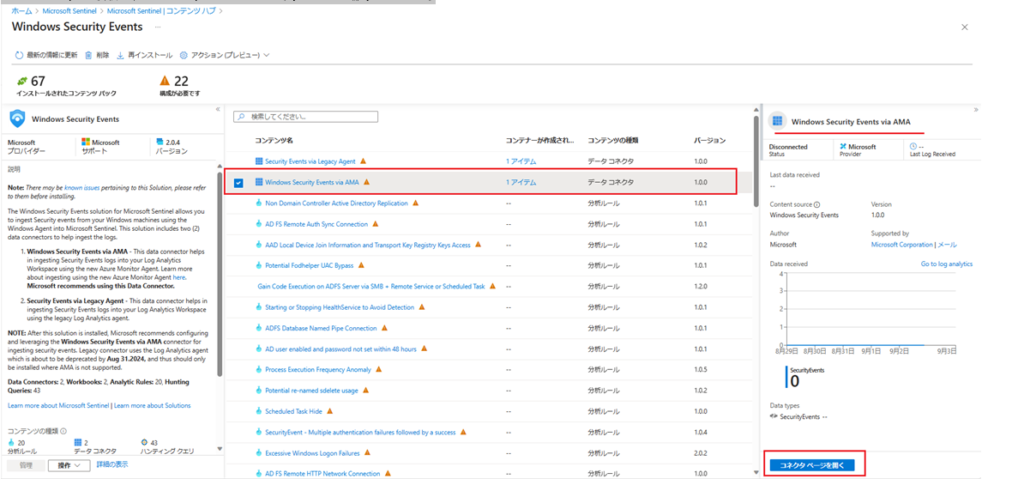Click the データ コネクタ count icon in left pane

[77, 442]
